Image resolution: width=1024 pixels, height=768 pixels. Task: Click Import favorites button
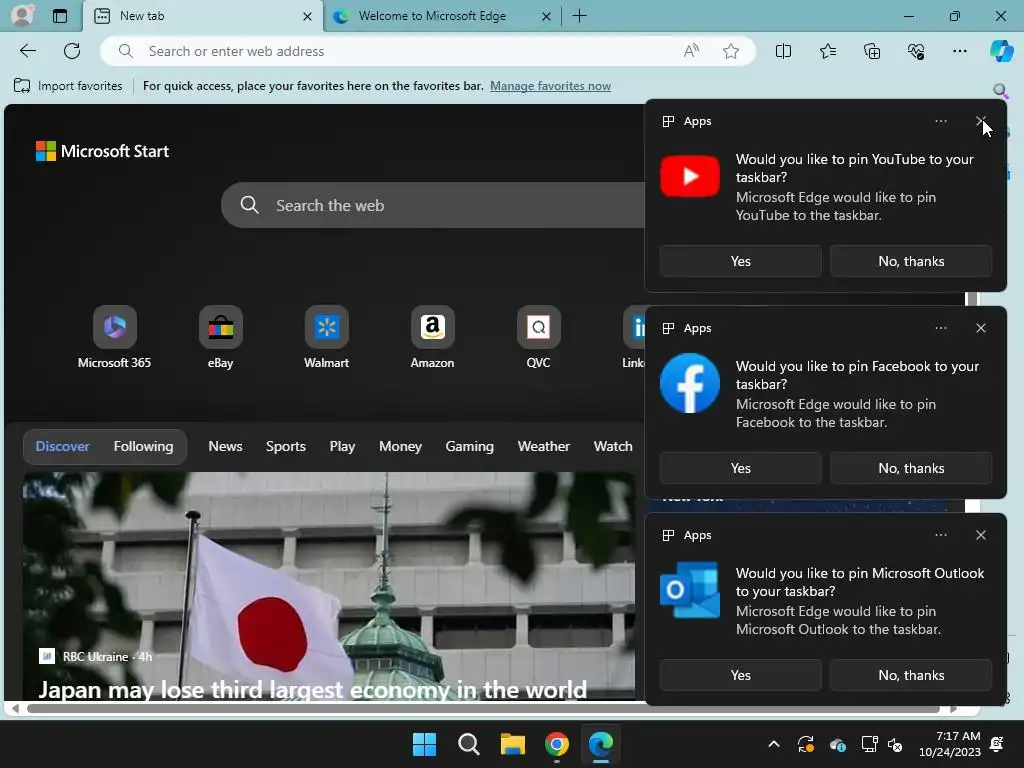(x=68, y=86)
